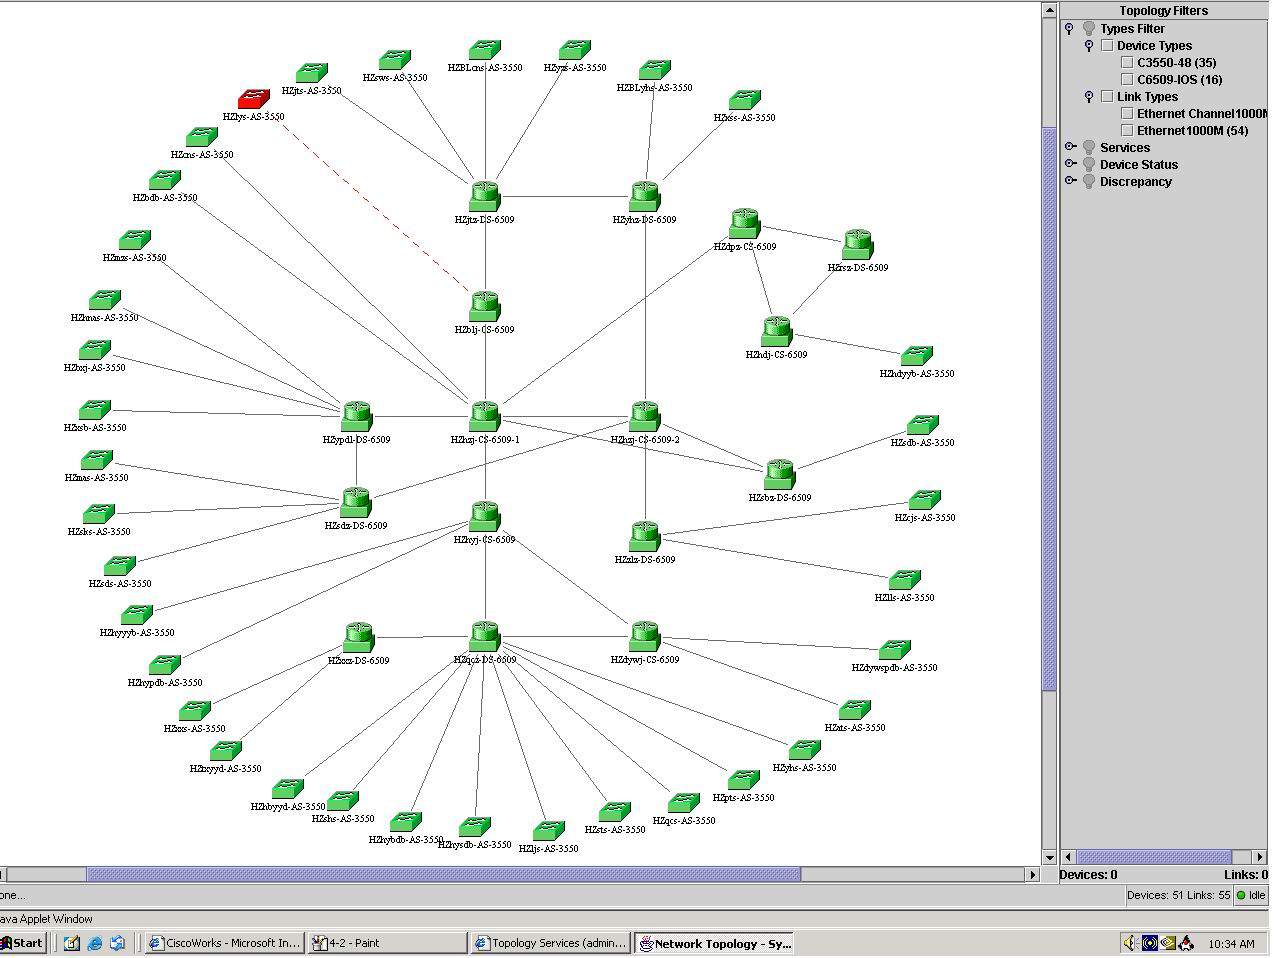Image resolution: width=1280 pixels, height=958 pixels.
Task: Click the topology horizontal scrollbar right arrow
Action: point(1033,875)
